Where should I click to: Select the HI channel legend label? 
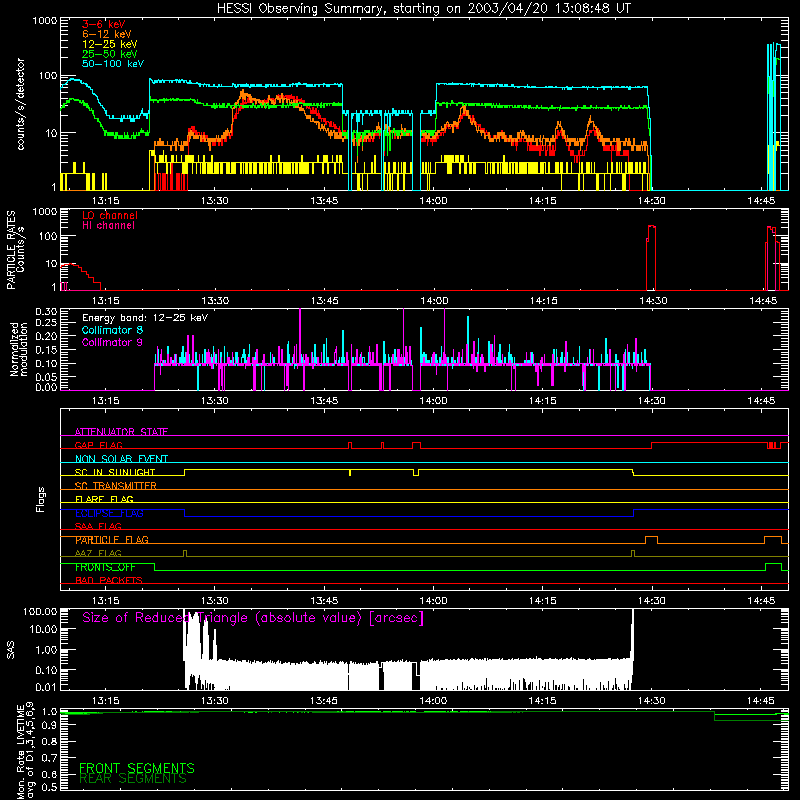(x=108, y=225)
